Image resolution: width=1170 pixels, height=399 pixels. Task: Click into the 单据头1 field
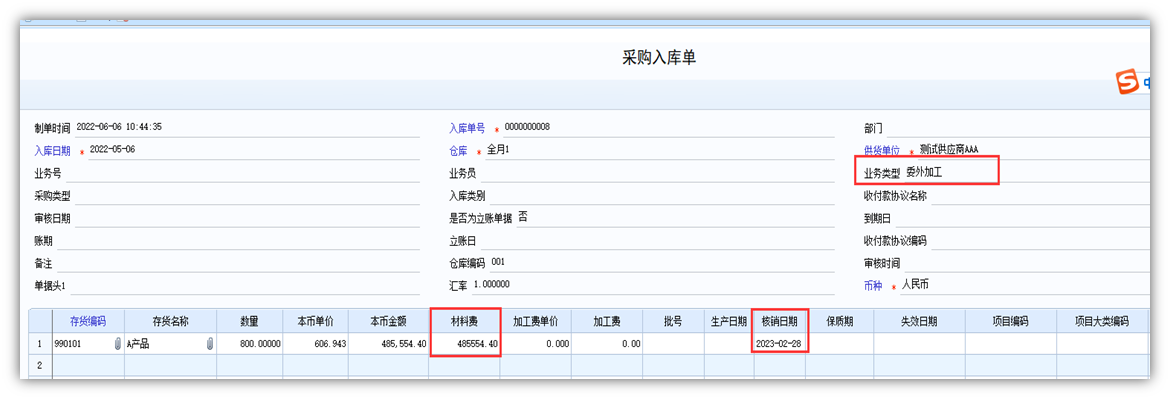pyautogui.click(x=245, y=286)
